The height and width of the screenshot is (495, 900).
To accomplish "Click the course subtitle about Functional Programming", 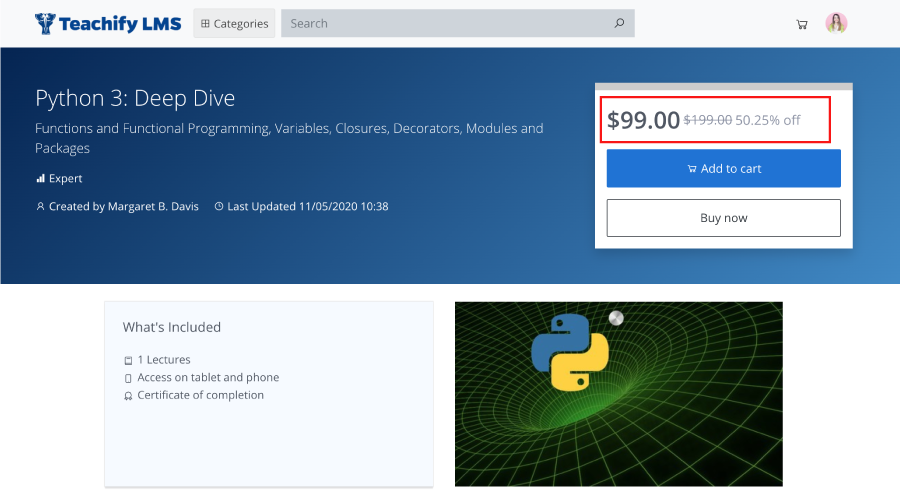I will pyautogui.click(x=289, y=138).
